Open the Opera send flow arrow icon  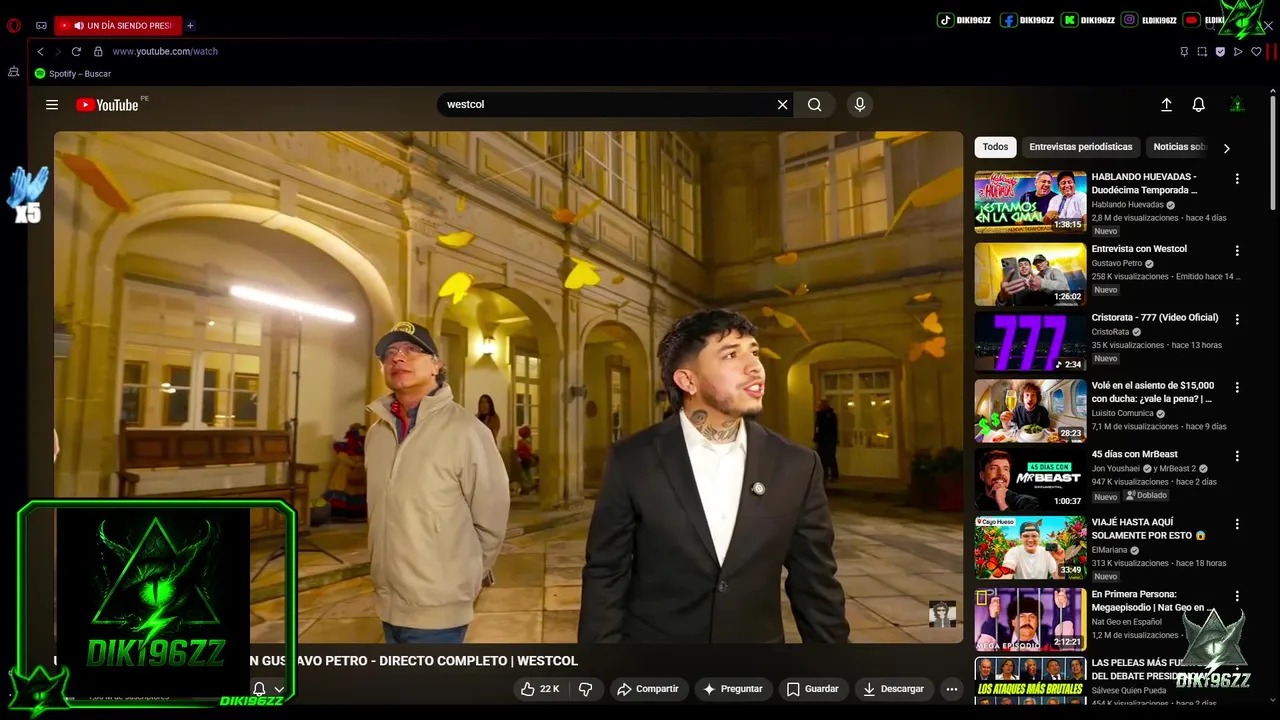[x=1238, y=52]
